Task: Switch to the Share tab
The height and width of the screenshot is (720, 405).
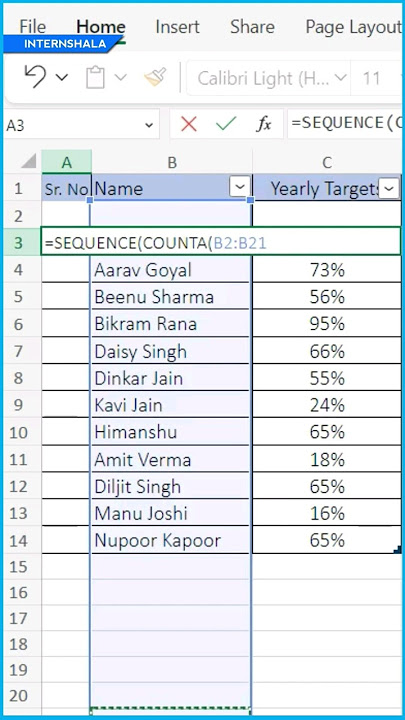Action: [x=252, y=27]
